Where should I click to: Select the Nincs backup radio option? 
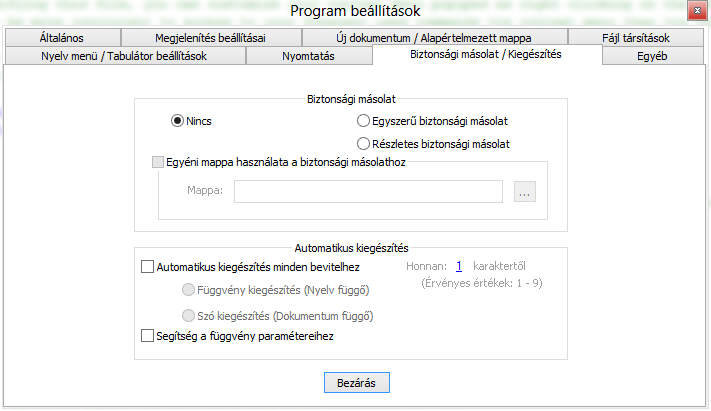click(x=178, y=121)
